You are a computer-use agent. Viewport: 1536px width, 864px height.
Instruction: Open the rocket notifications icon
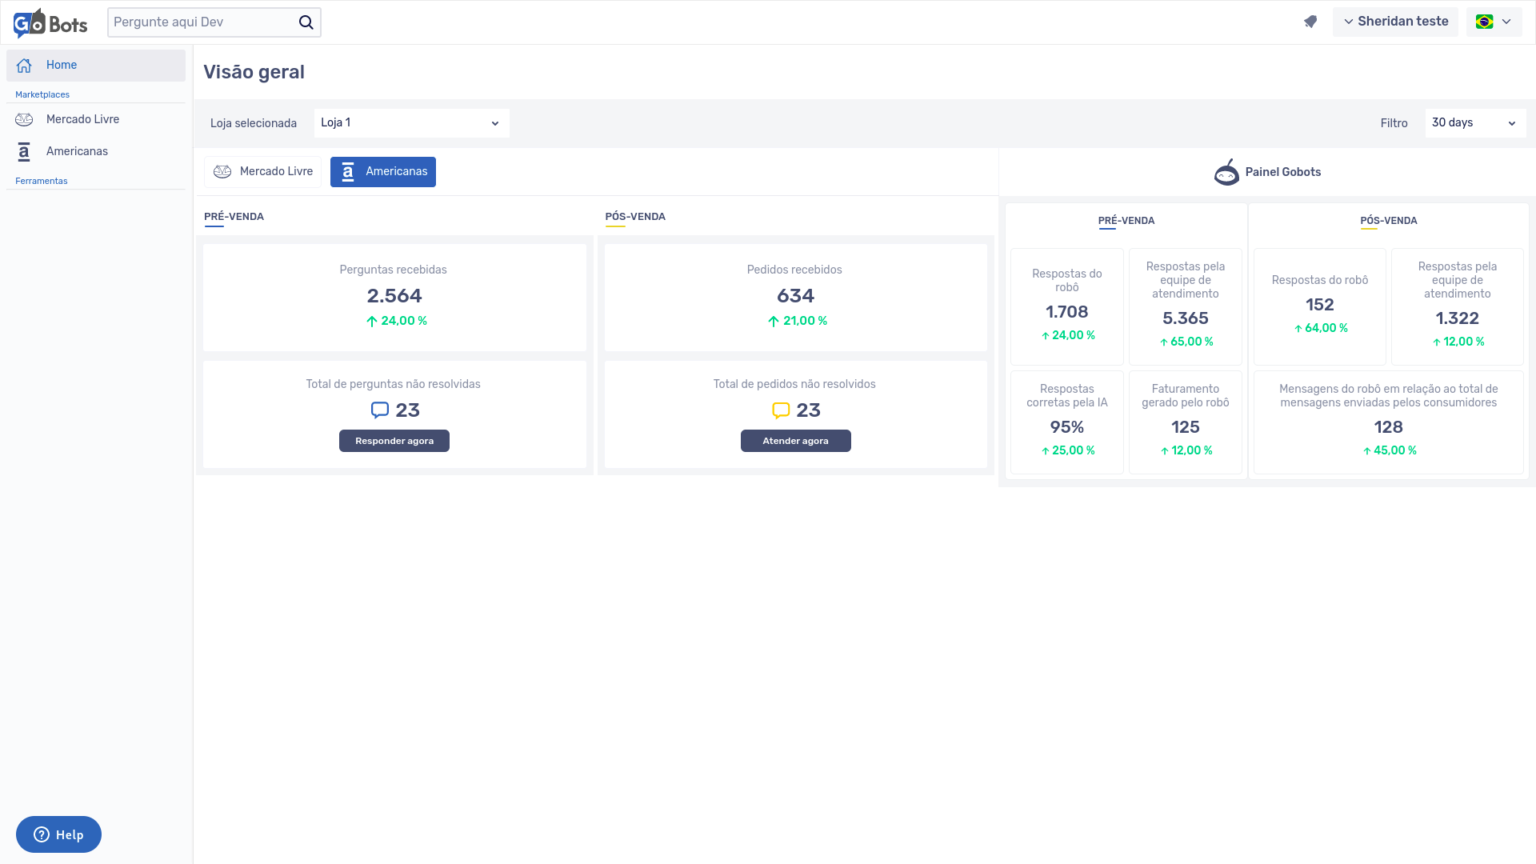click(x=1310, y=21)
